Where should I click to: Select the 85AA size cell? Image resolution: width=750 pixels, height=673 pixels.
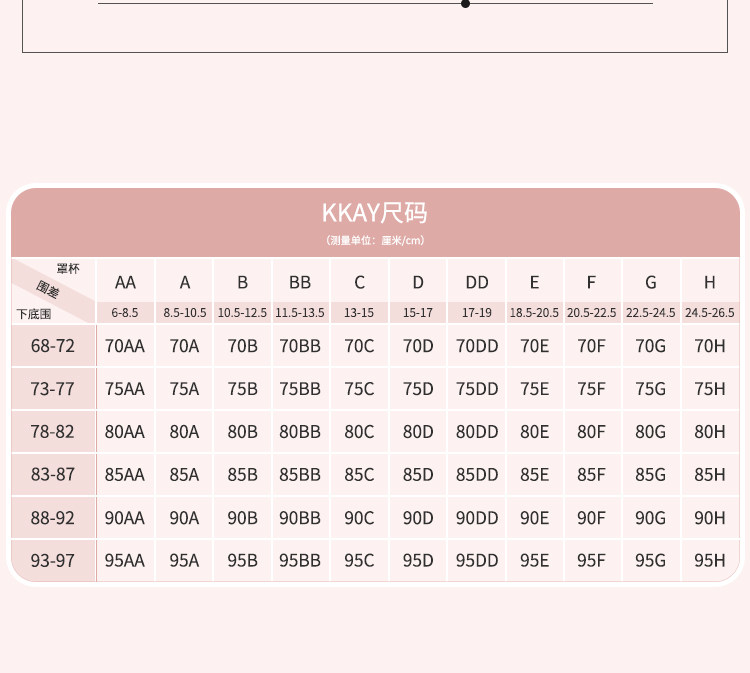(x=125, y=474)
